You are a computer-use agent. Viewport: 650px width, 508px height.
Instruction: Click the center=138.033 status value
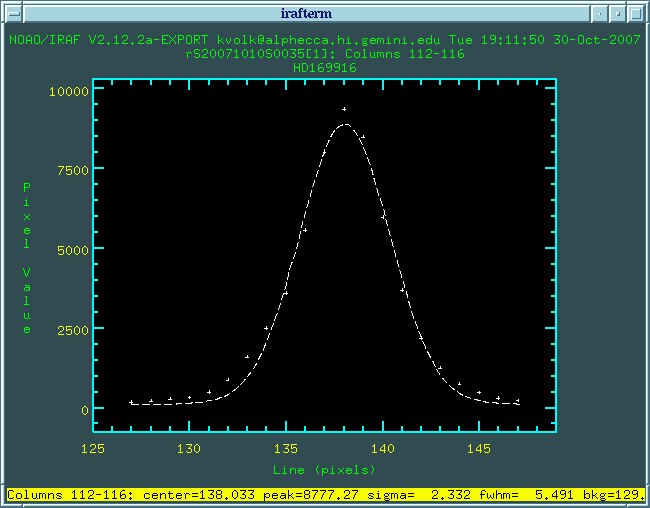click(x=199, y=495)
